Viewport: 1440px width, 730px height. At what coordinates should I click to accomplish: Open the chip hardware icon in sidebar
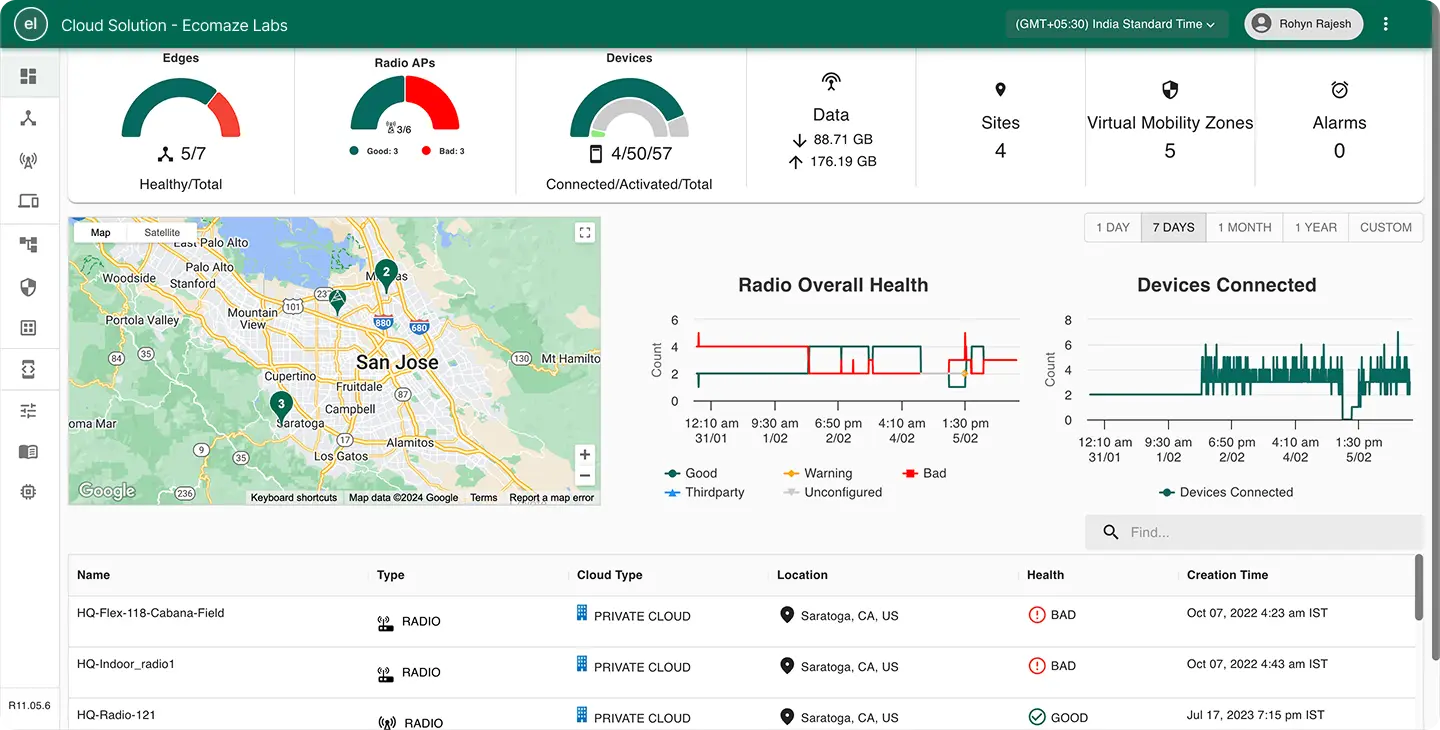click(x=28, y=492)
